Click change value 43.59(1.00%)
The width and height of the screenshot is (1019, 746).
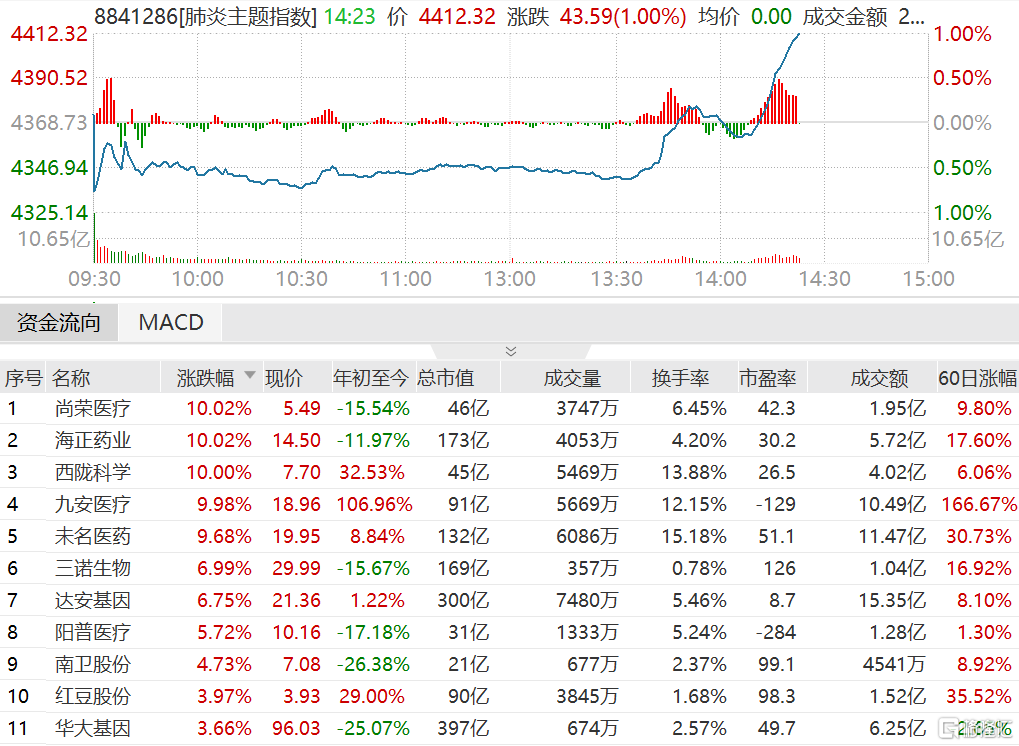(623, 16)
